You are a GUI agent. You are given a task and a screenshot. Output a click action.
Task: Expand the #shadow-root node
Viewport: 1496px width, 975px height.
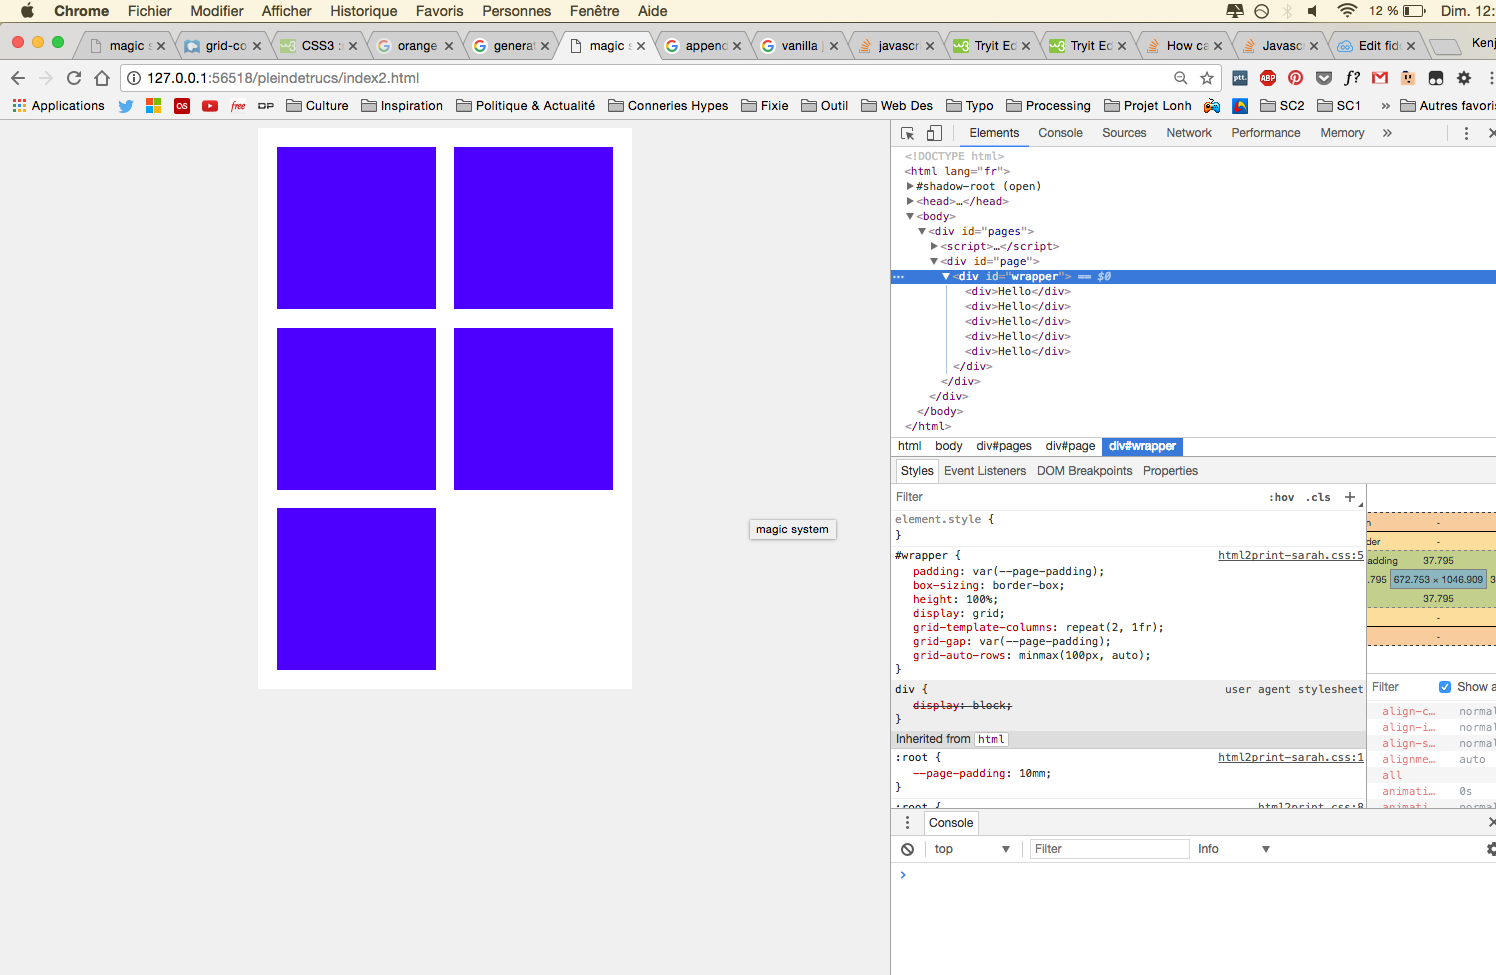click(x=910, y=186)
